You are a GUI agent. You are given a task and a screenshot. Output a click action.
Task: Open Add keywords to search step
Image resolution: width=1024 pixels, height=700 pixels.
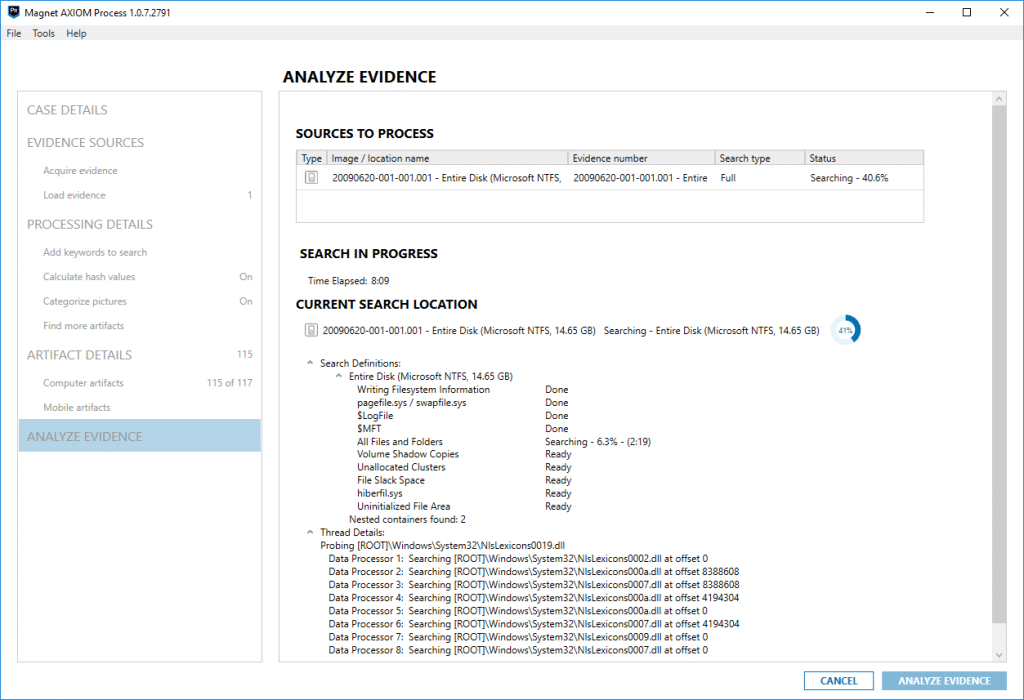[x=95, y=252]
